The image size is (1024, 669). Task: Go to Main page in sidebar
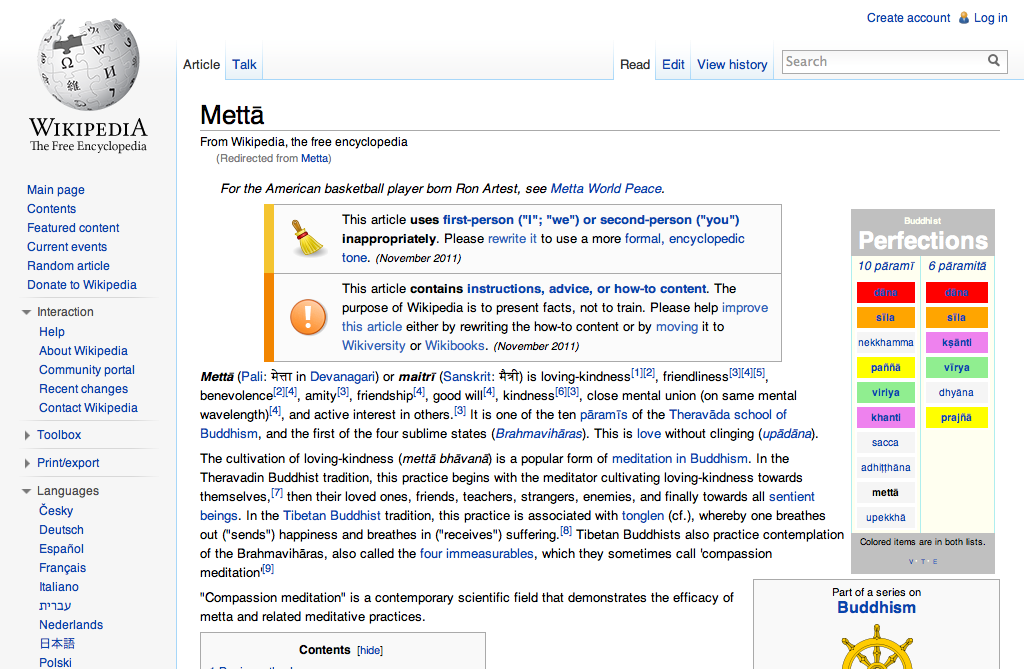[x=56, y=190]
